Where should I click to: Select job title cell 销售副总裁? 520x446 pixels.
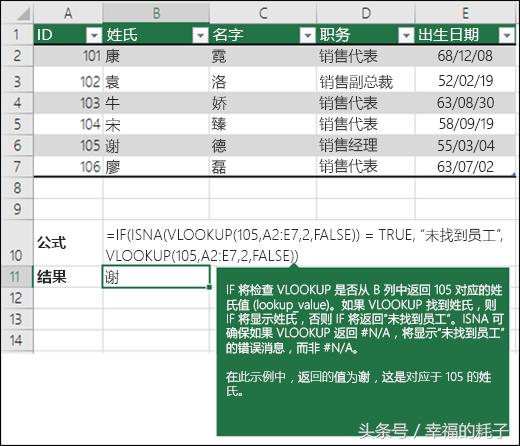click(x=366, y=80)
